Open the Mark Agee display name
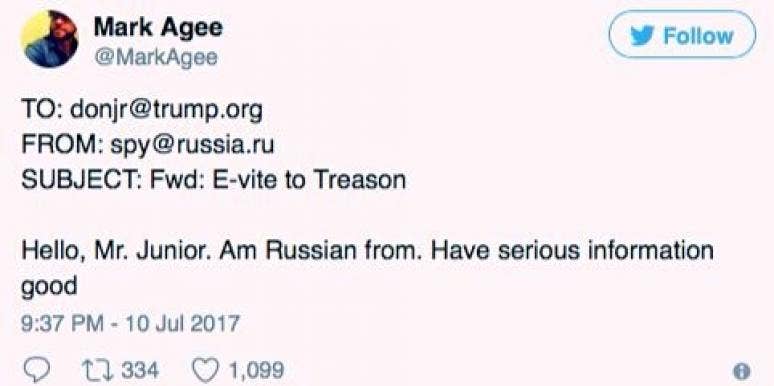This screenshot has height=386, width=774. (158, 27)
